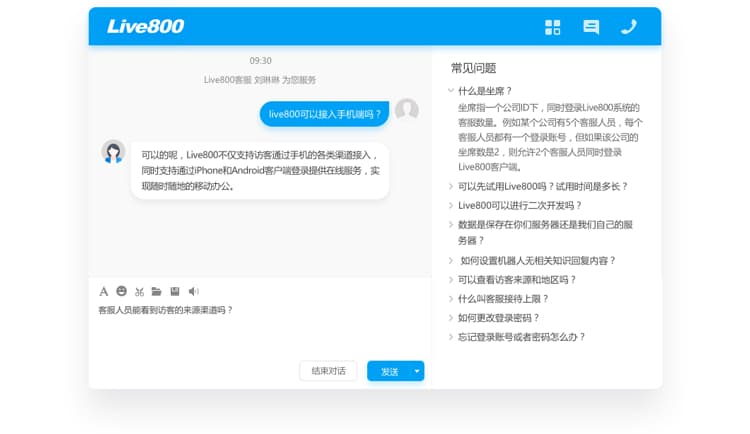Screen dimensions: 750x434
Task: Click the agent avatar in chat
Action: pos(113,151)
